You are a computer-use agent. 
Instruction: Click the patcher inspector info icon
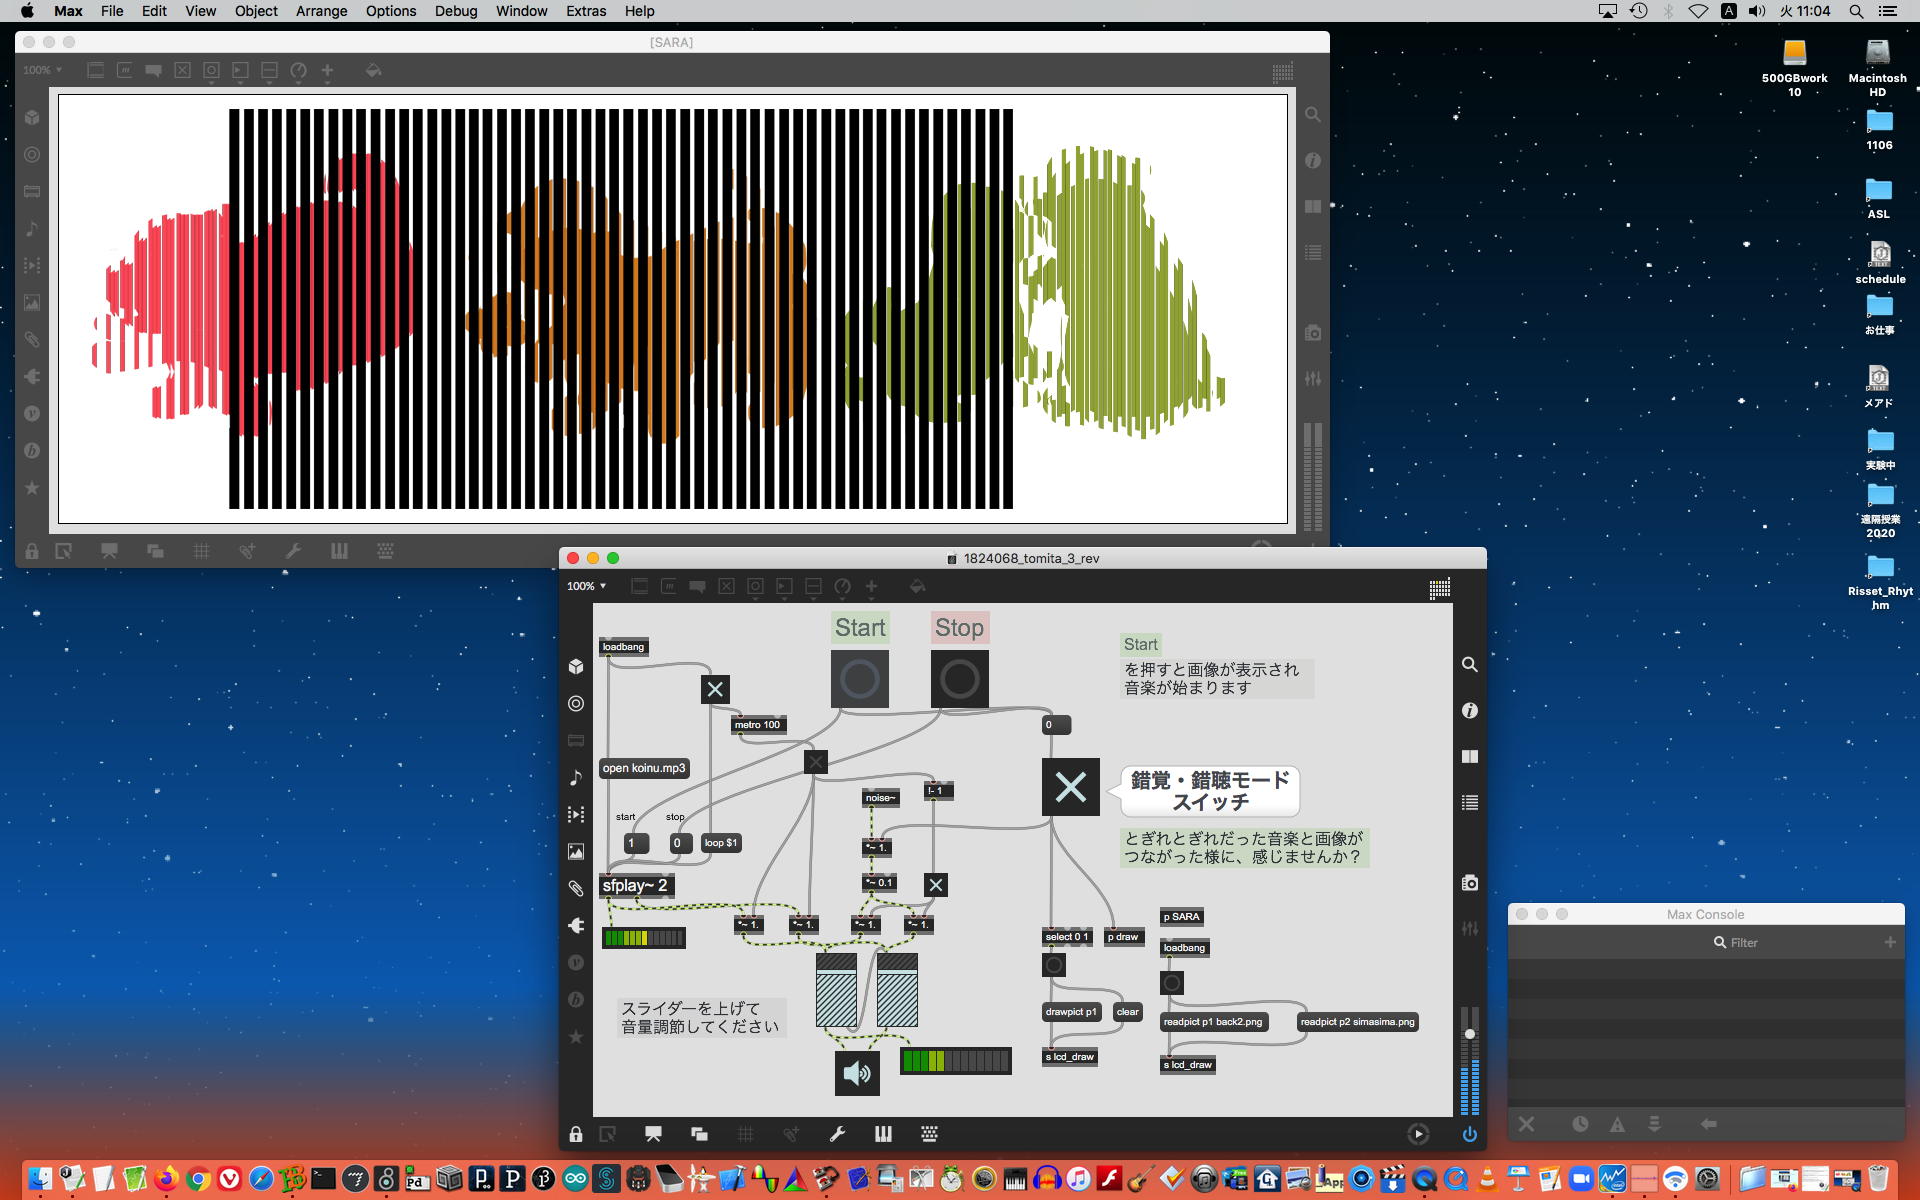(x=1469, y=710)
